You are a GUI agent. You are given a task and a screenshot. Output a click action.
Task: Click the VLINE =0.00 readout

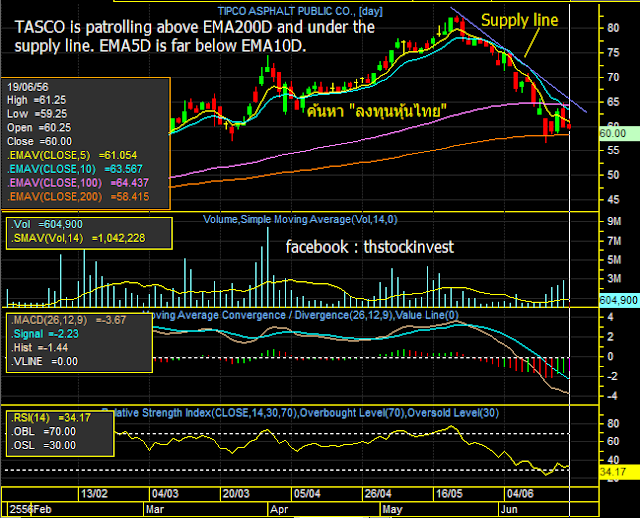[x=44, y=362]
